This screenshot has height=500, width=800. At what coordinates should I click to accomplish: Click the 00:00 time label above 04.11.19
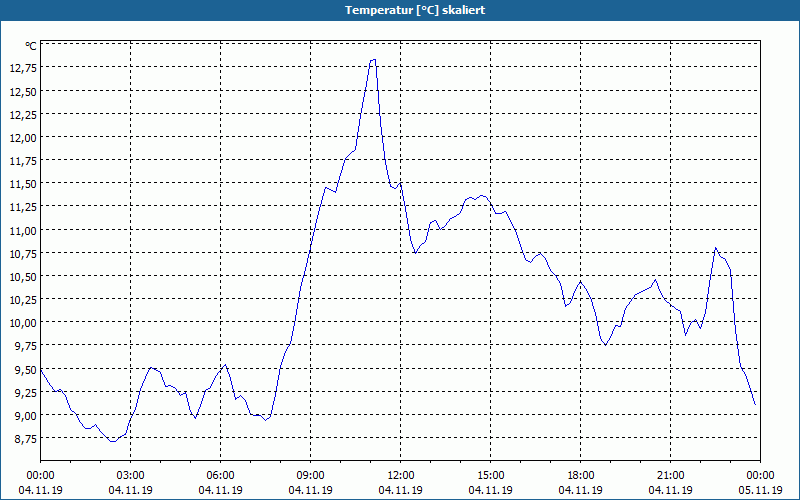(40, 476)
